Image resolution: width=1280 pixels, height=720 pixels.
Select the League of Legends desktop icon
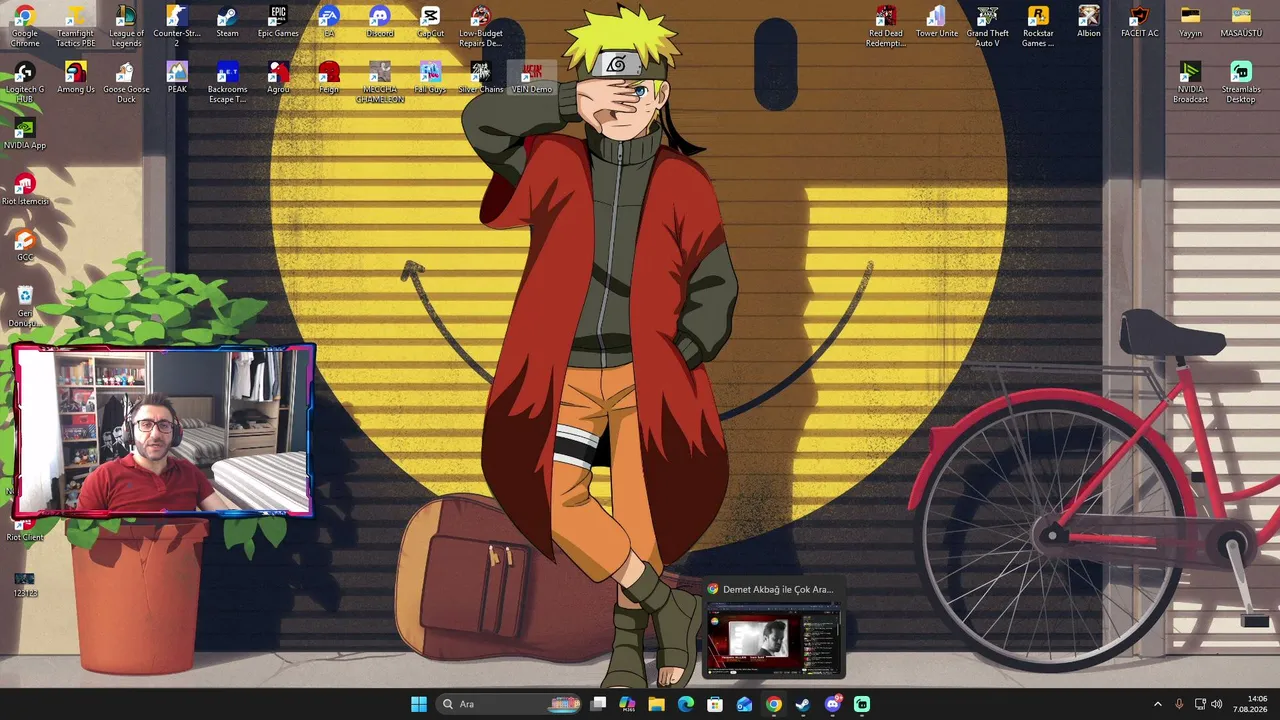126,26
